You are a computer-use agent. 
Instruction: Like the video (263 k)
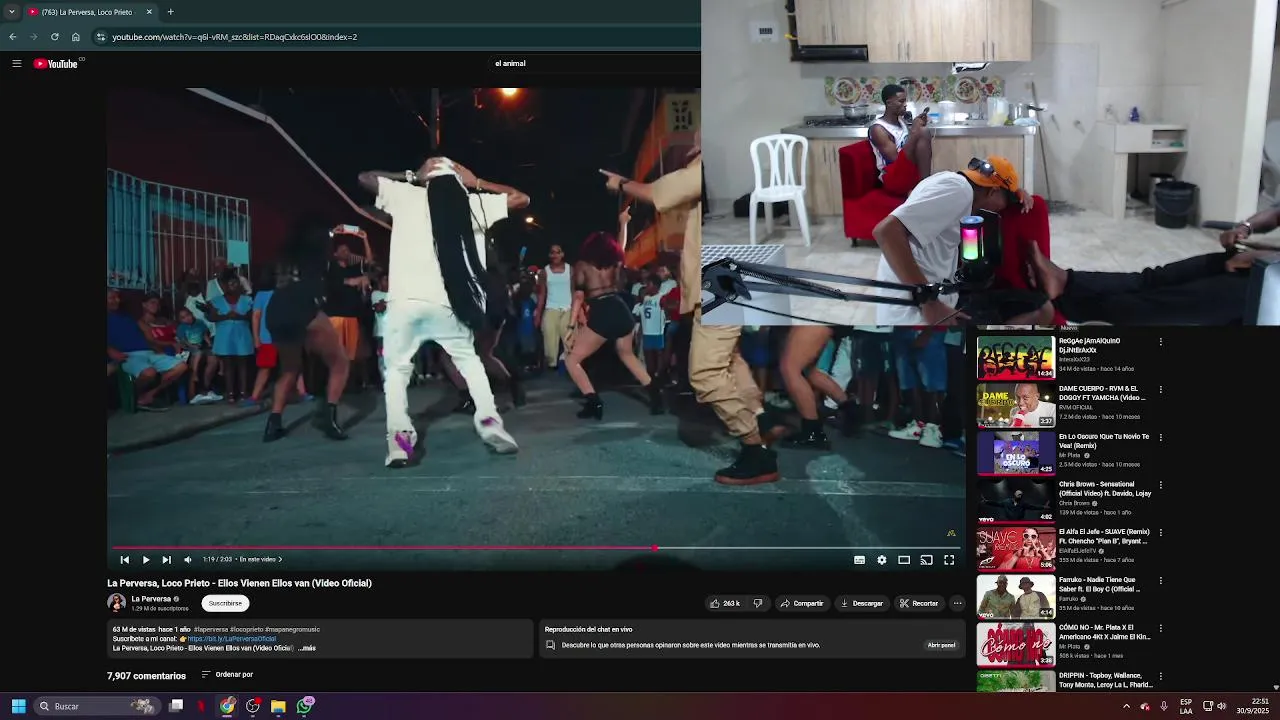click(725, 603)
